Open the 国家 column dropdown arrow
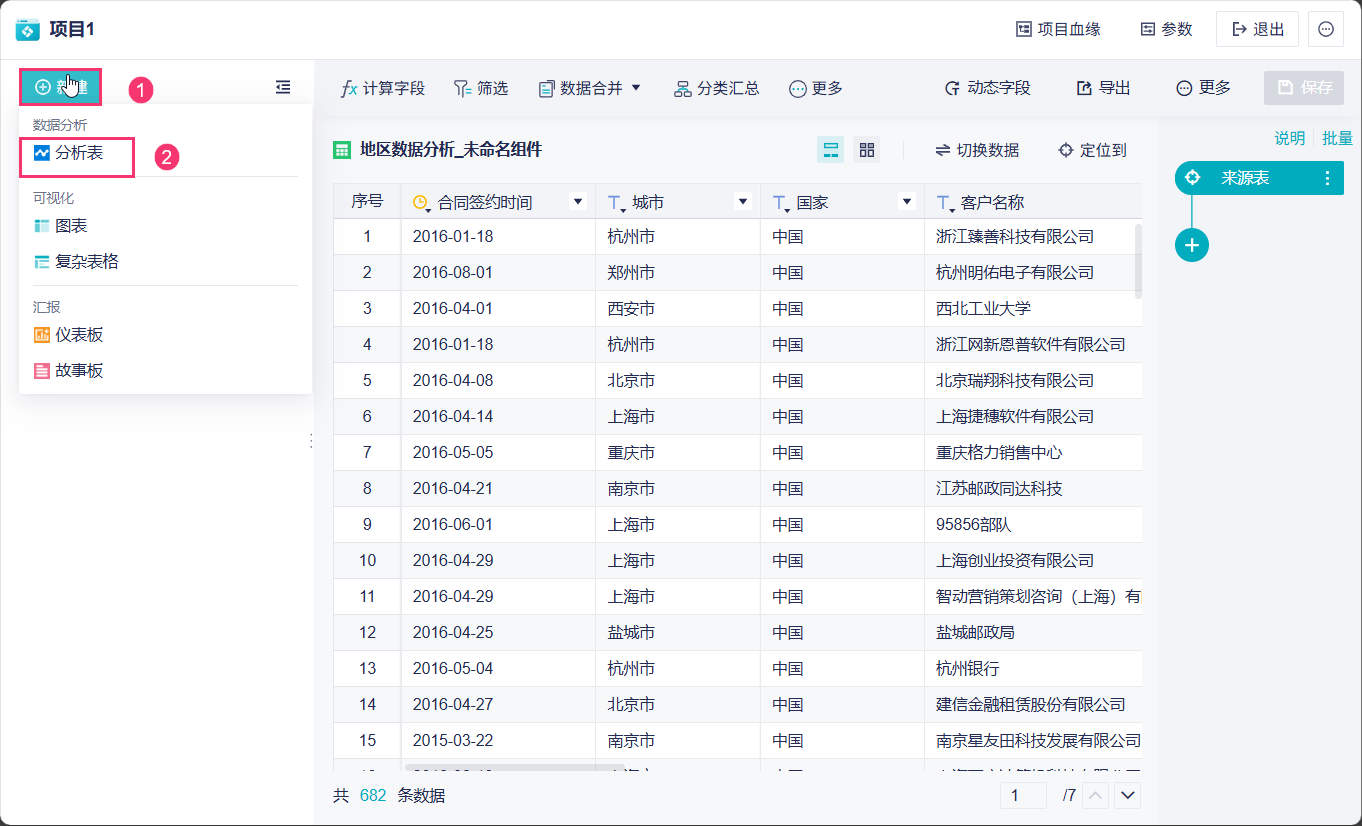The width and height of the screenshot is (1362, 826). pyautogui.click(x=907, y=201)
